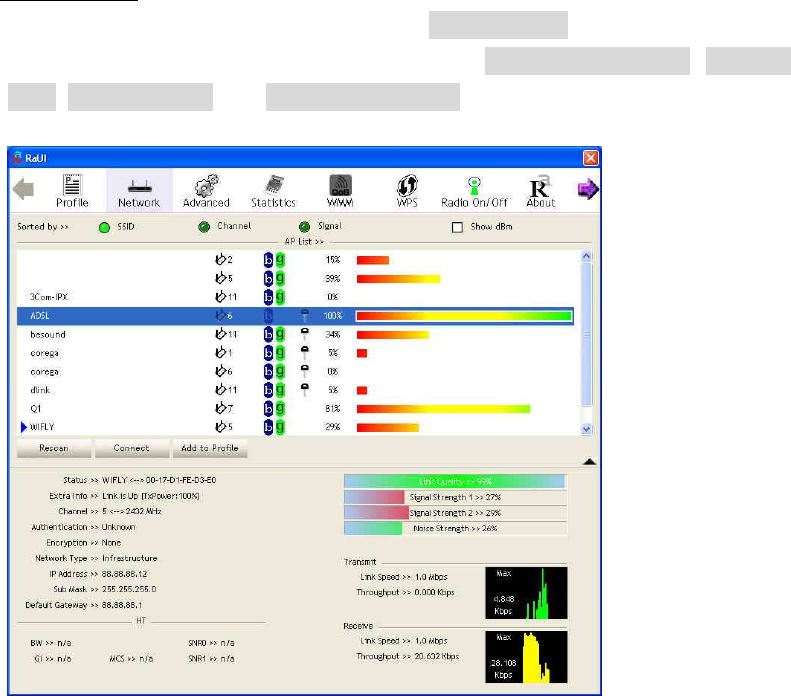Screen dimensions: 791x696
Task: Click the AP list scroll down arrow
Action: click(586, 429)
